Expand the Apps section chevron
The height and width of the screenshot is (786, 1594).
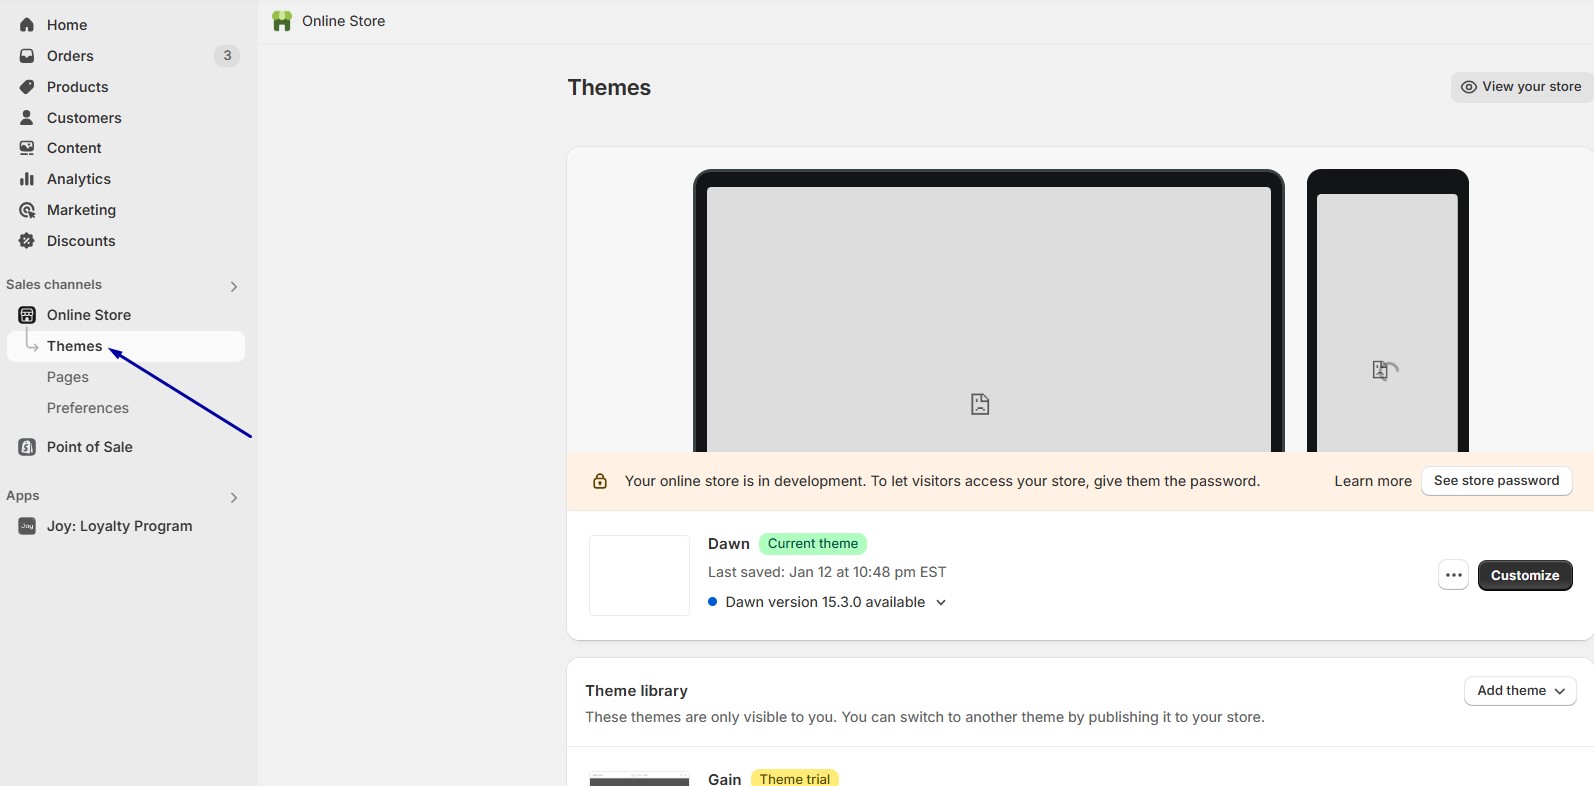point(234,498)
